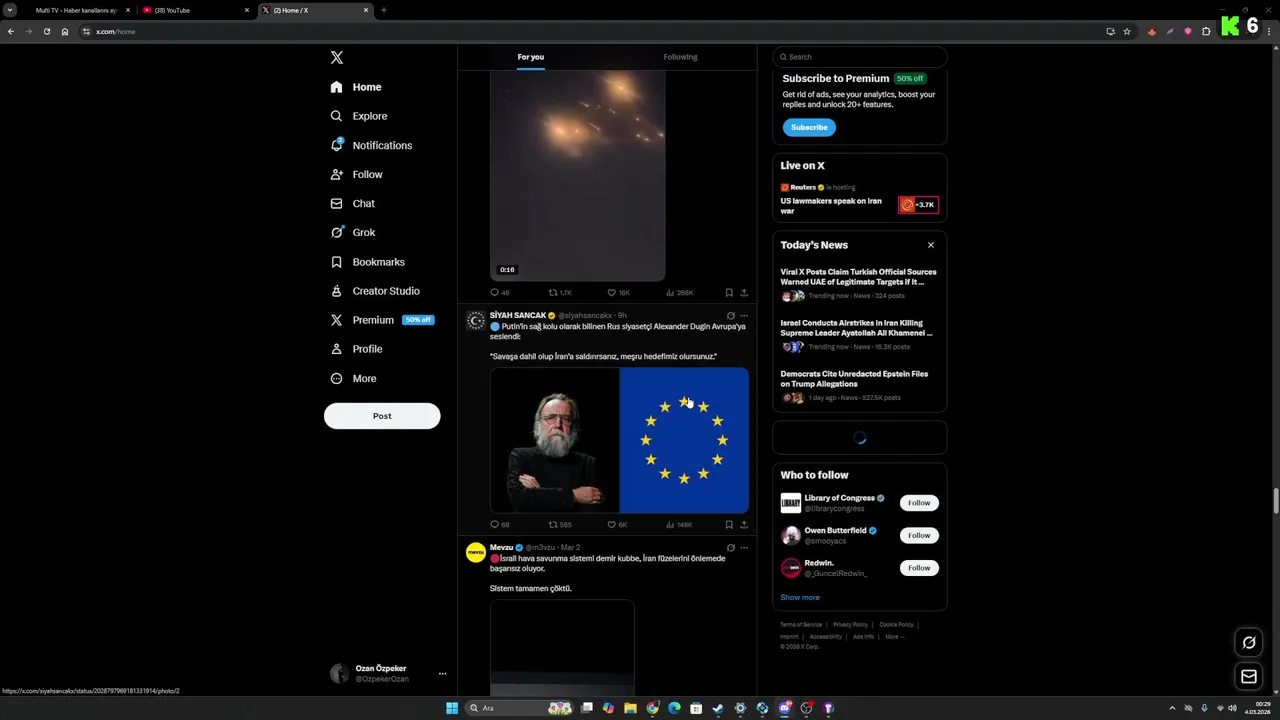Open the Grok explain icon on the Mevzu post
Viewport: 1280px width, 720px height.
(730, 548)
